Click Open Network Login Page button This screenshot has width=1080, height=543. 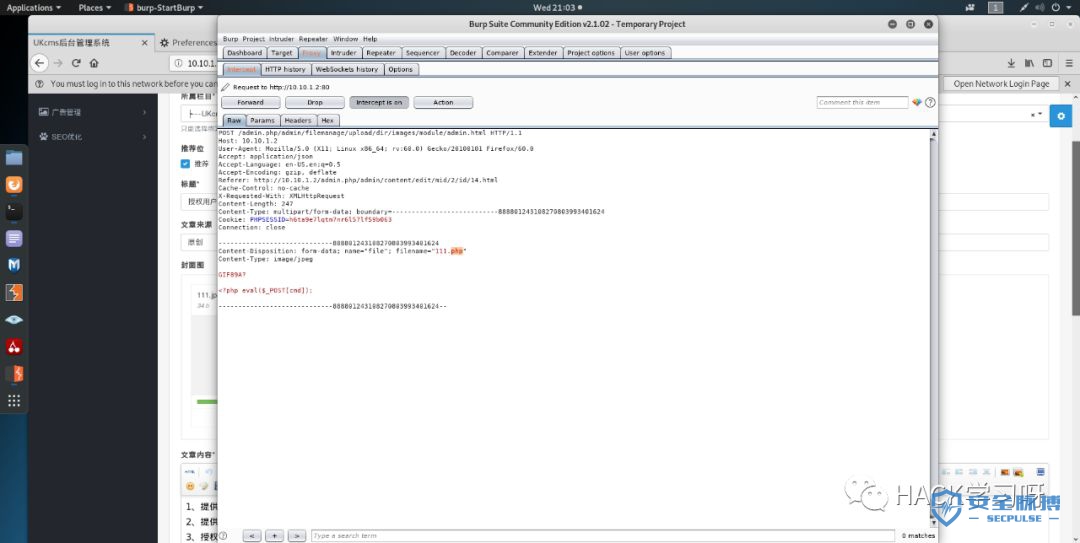click(1001, 83)
